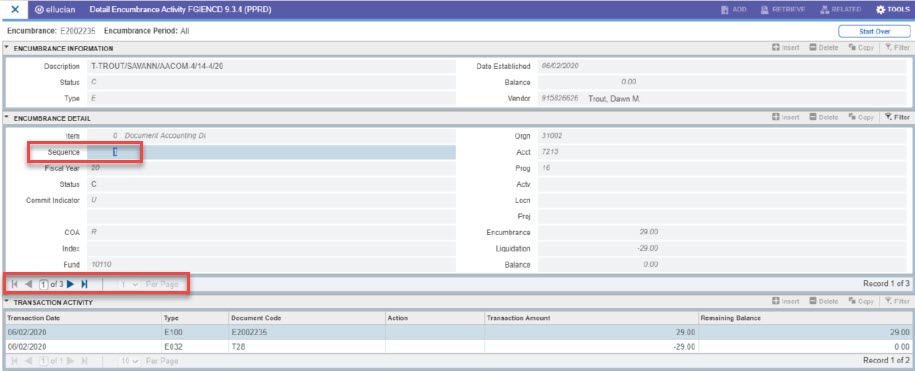Image resolution: width=915 pixels, height=371 pixels.
Task: Click Insert in Transaction Activity section
Action: [785, 302]
